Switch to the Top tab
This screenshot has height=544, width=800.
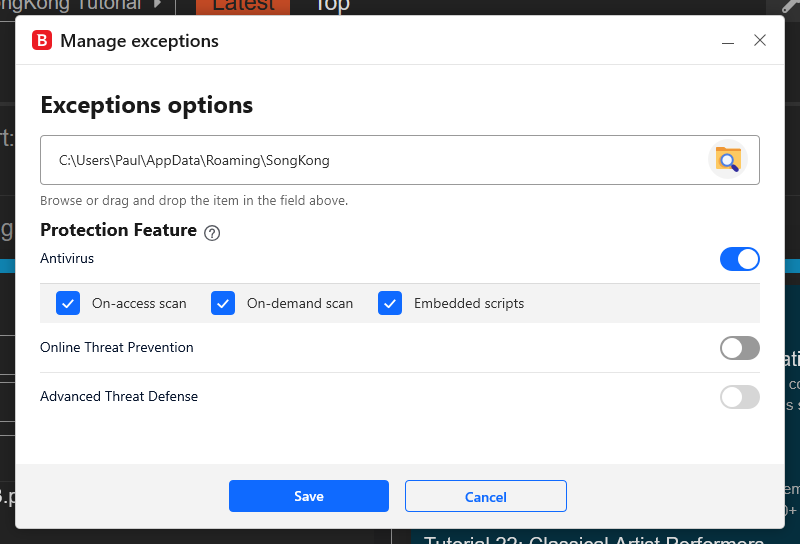(x=332, y=5)
